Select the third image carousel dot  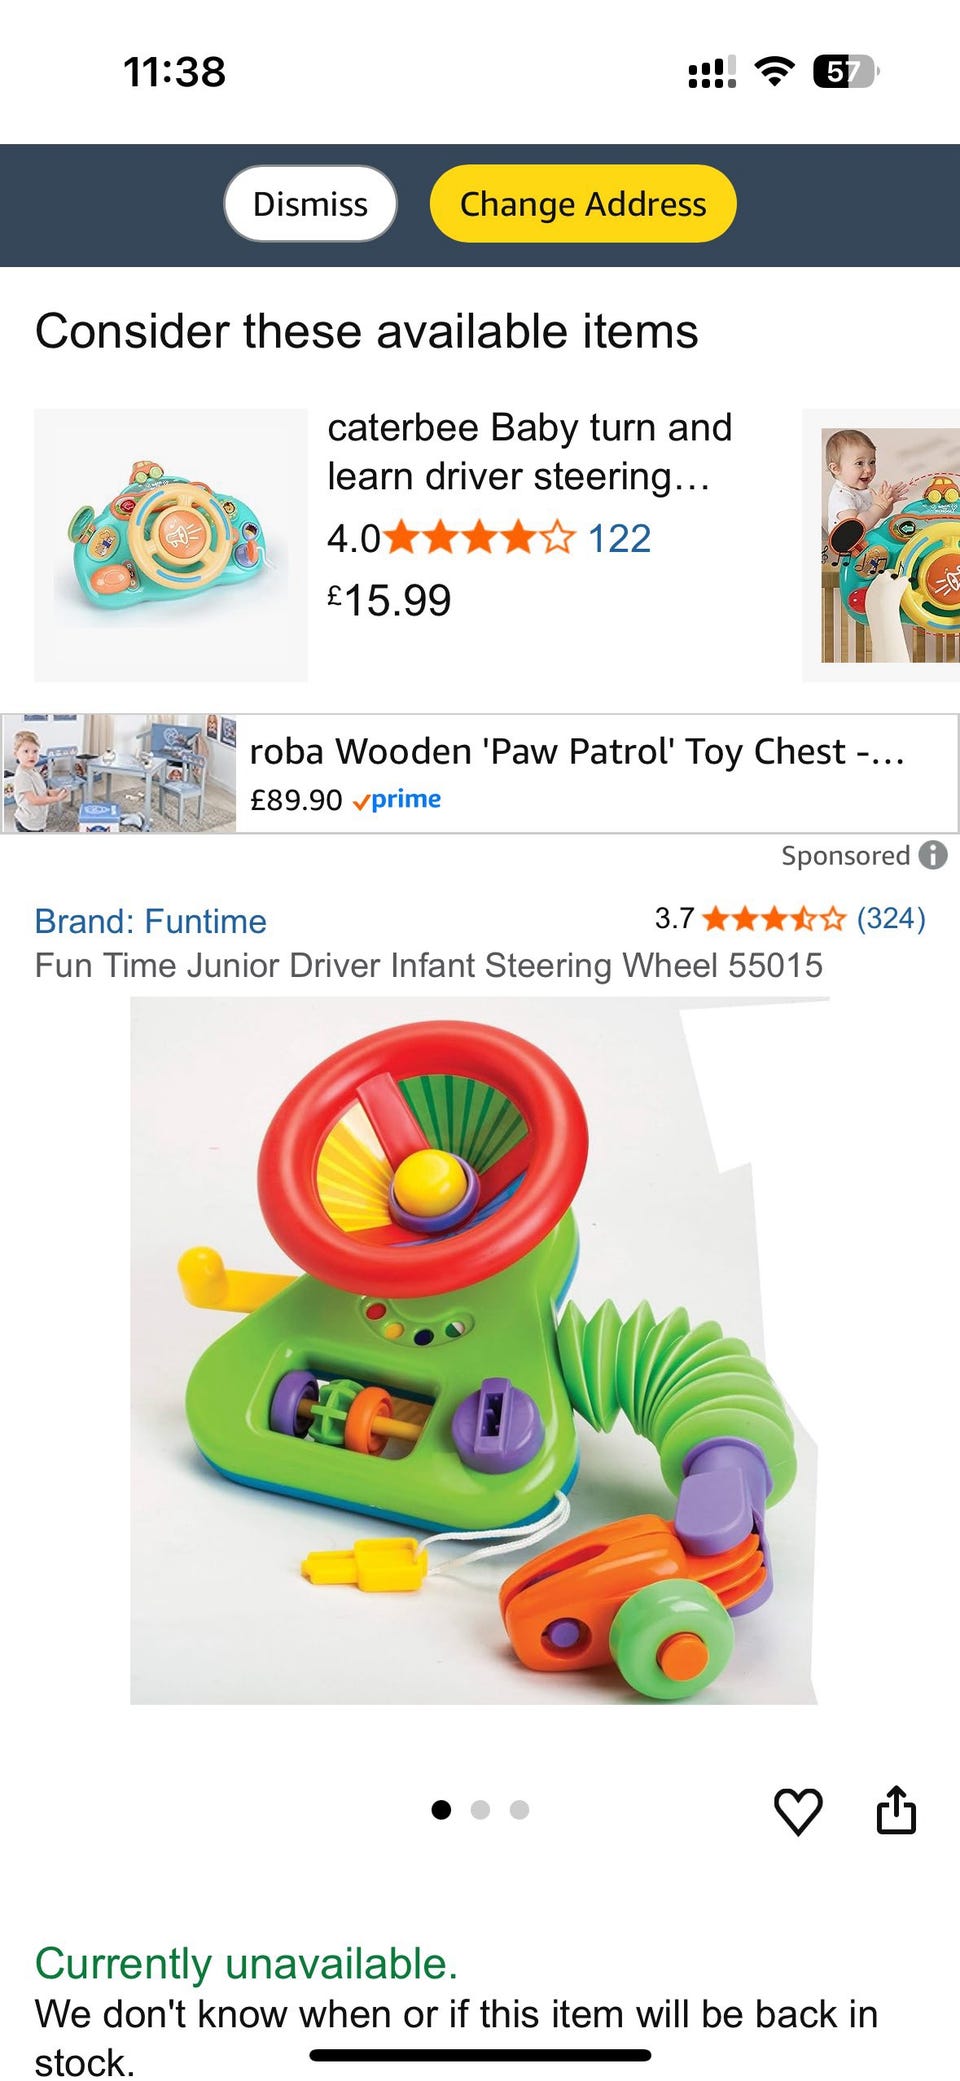click(519, 1809)
